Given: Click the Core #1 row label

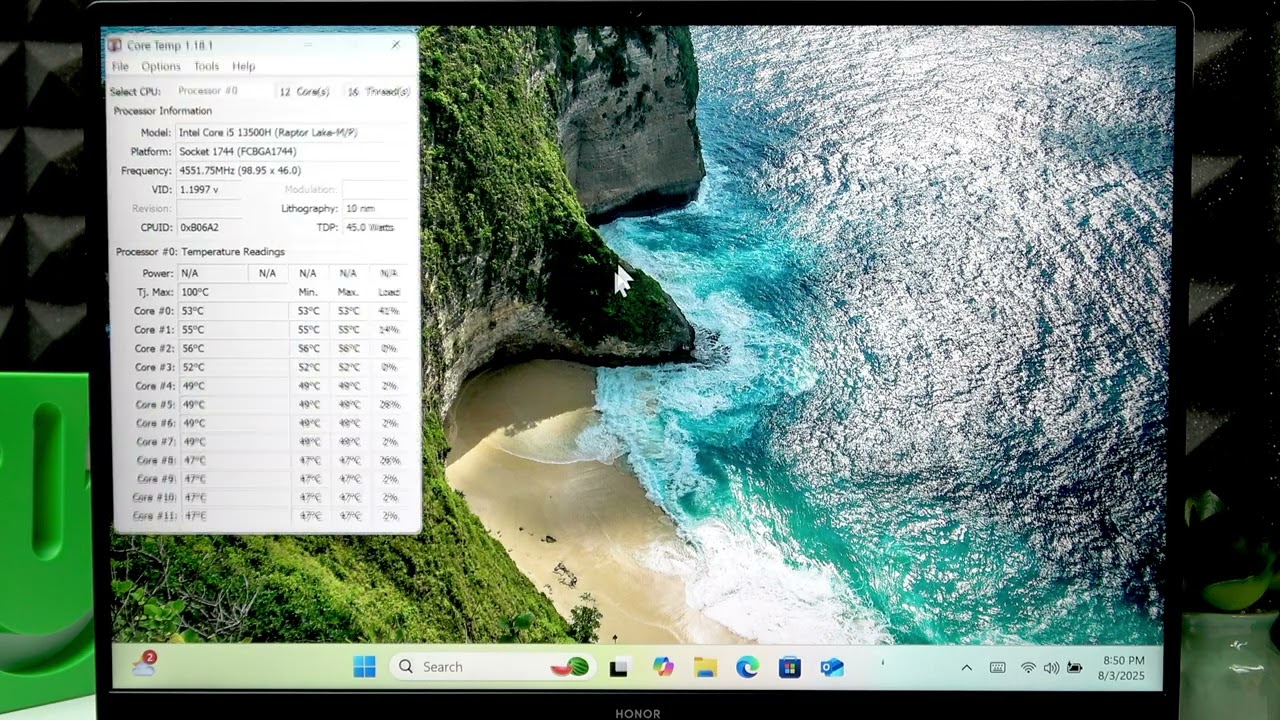Looking at the screenshot, I should point(154,329).
